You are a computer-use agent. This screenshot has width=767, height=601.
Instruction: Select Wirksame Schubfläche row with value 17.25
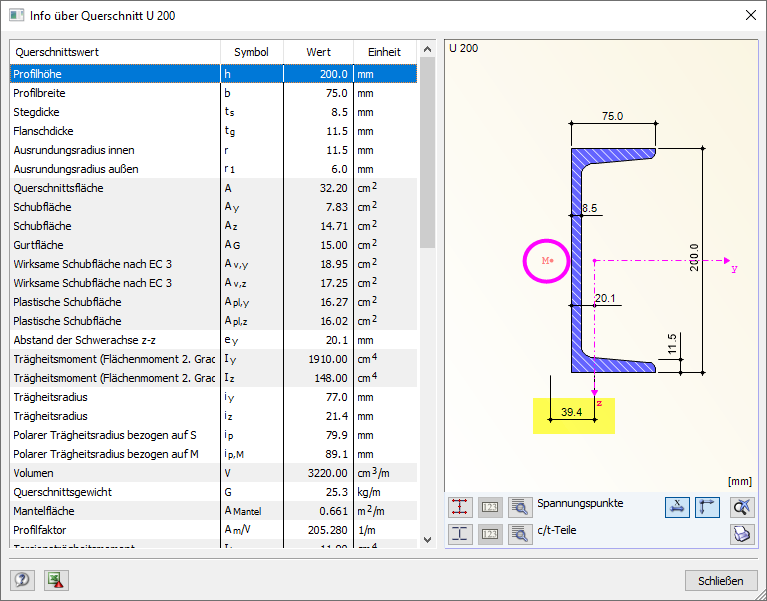(x=213, y=283)
